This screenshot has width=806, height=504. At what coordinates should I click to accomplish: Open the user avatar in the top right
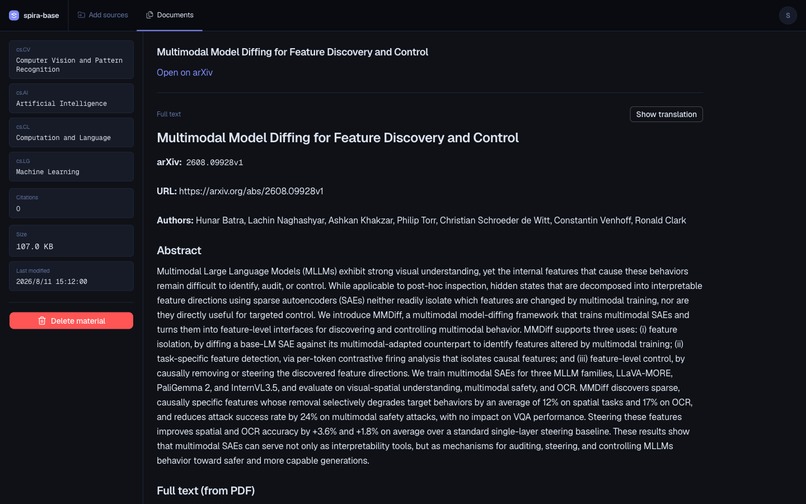787,15
